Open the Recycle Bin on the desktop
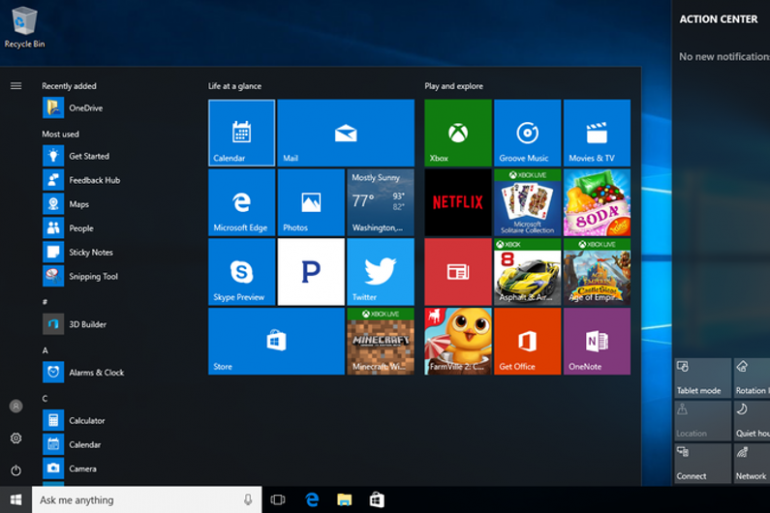 pos(24,27)
